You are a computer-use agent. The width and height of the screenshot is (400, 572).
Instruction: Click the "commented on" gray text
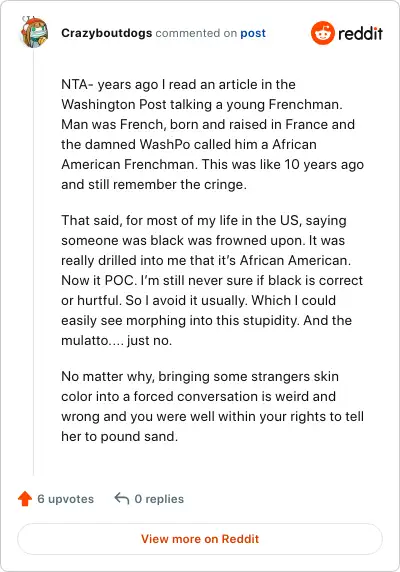tap(196, 33)
